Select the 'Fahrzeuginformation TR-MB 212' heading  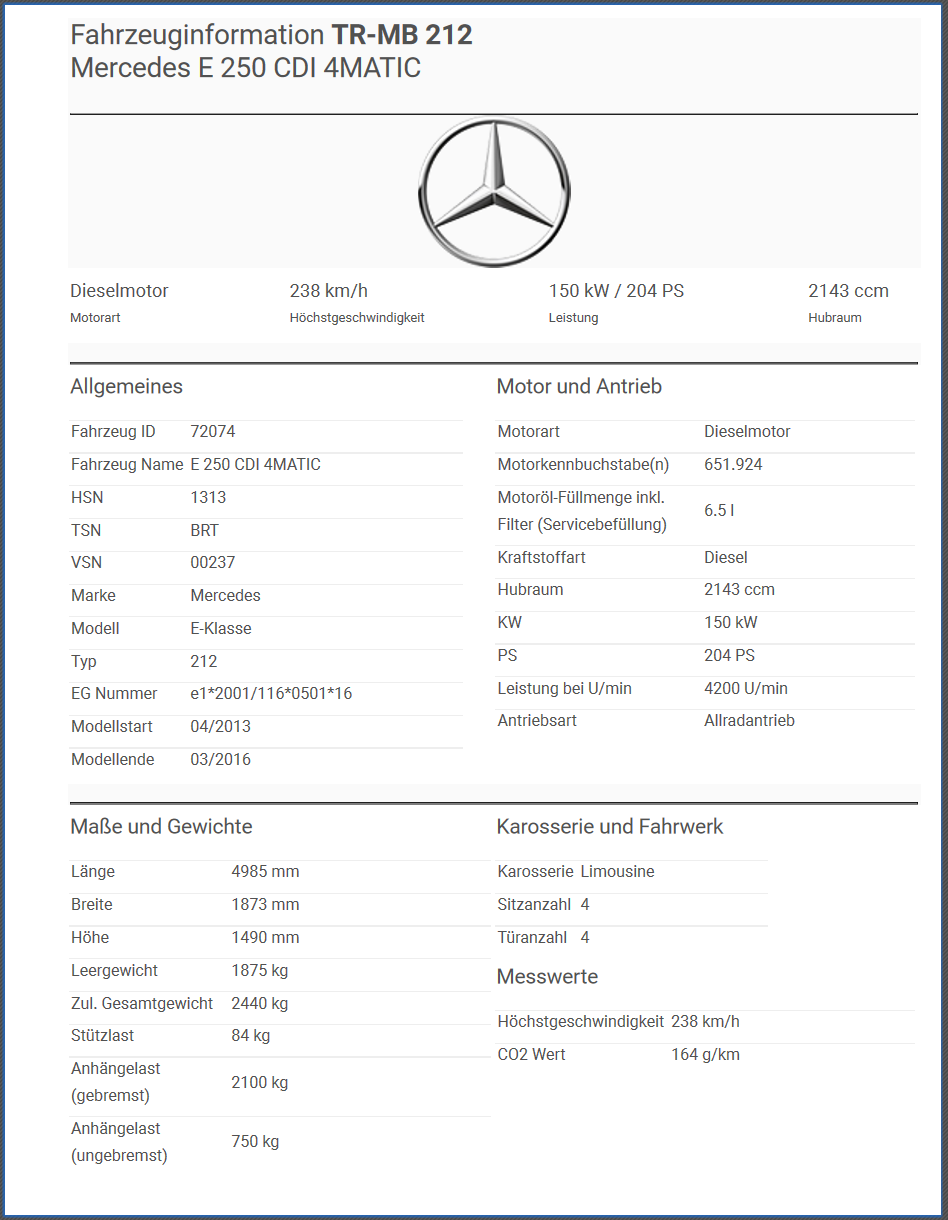click(271, 35)
